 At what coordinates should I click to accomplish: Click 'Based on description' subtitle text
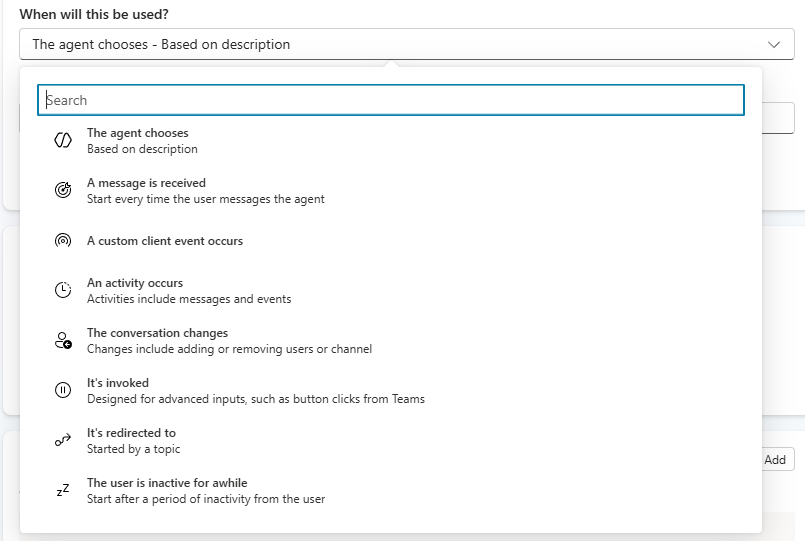[142, 149]
